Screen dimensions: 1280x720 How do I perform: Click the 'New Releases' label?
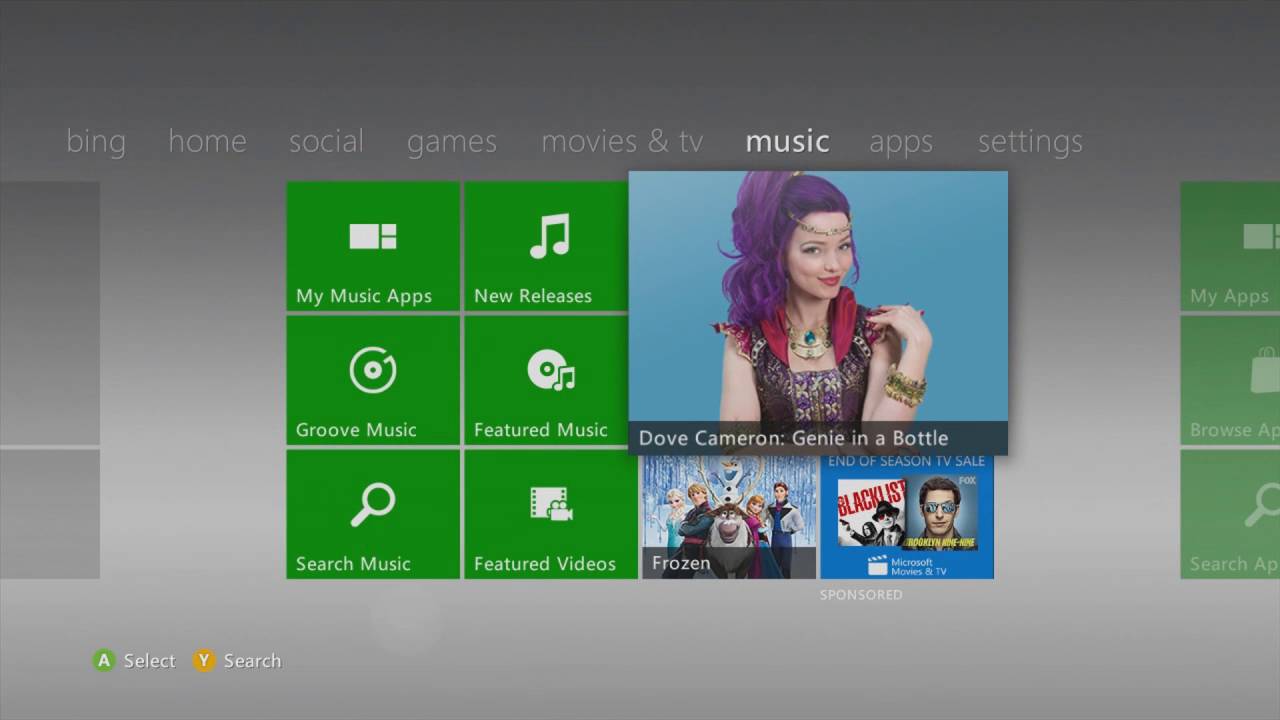(533, 296)
